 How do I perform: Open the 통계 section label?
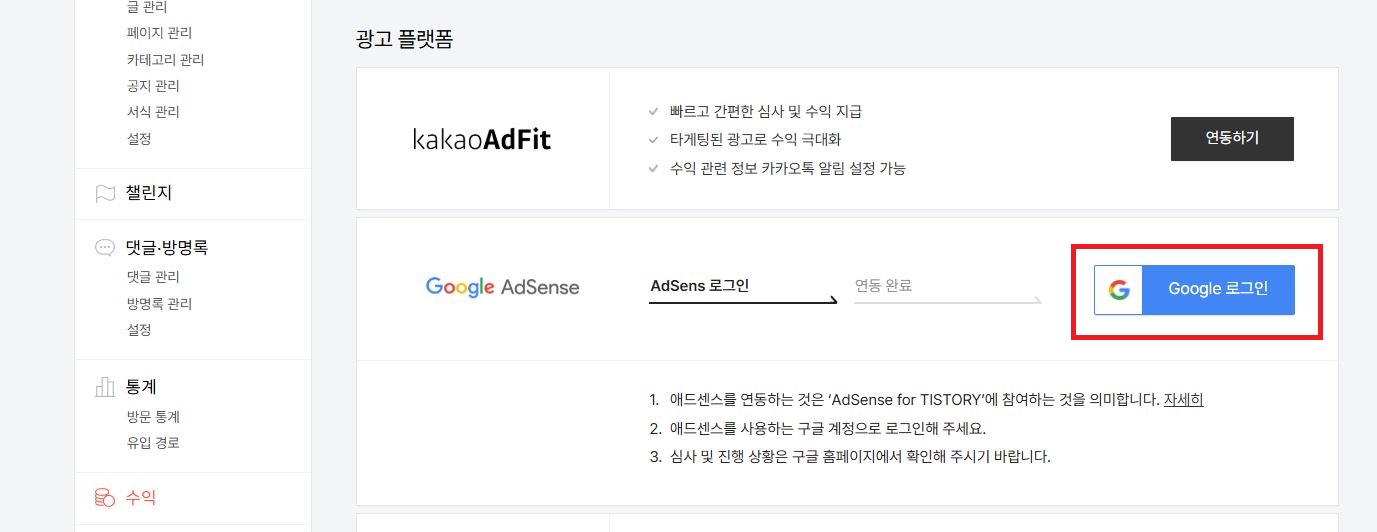point(141,387)
